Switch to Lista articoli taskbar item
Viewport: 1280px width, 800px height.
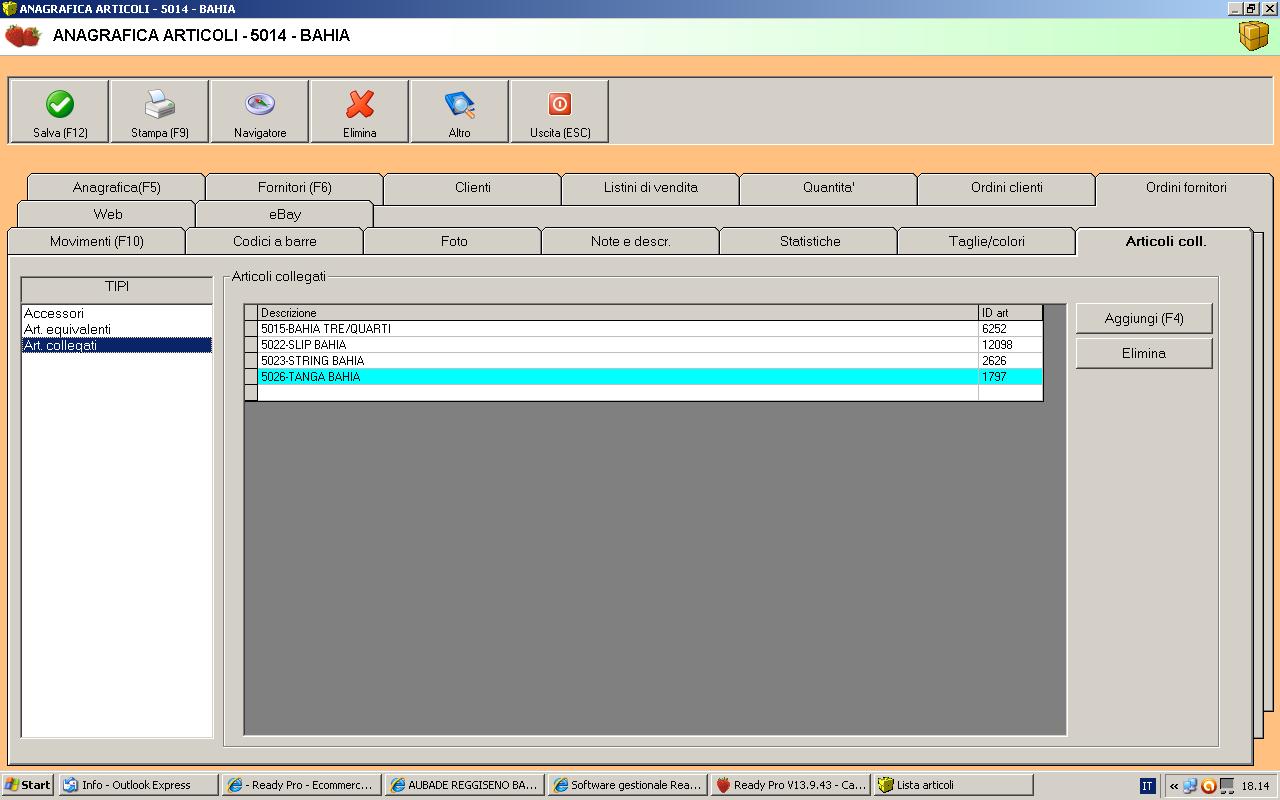953,785
